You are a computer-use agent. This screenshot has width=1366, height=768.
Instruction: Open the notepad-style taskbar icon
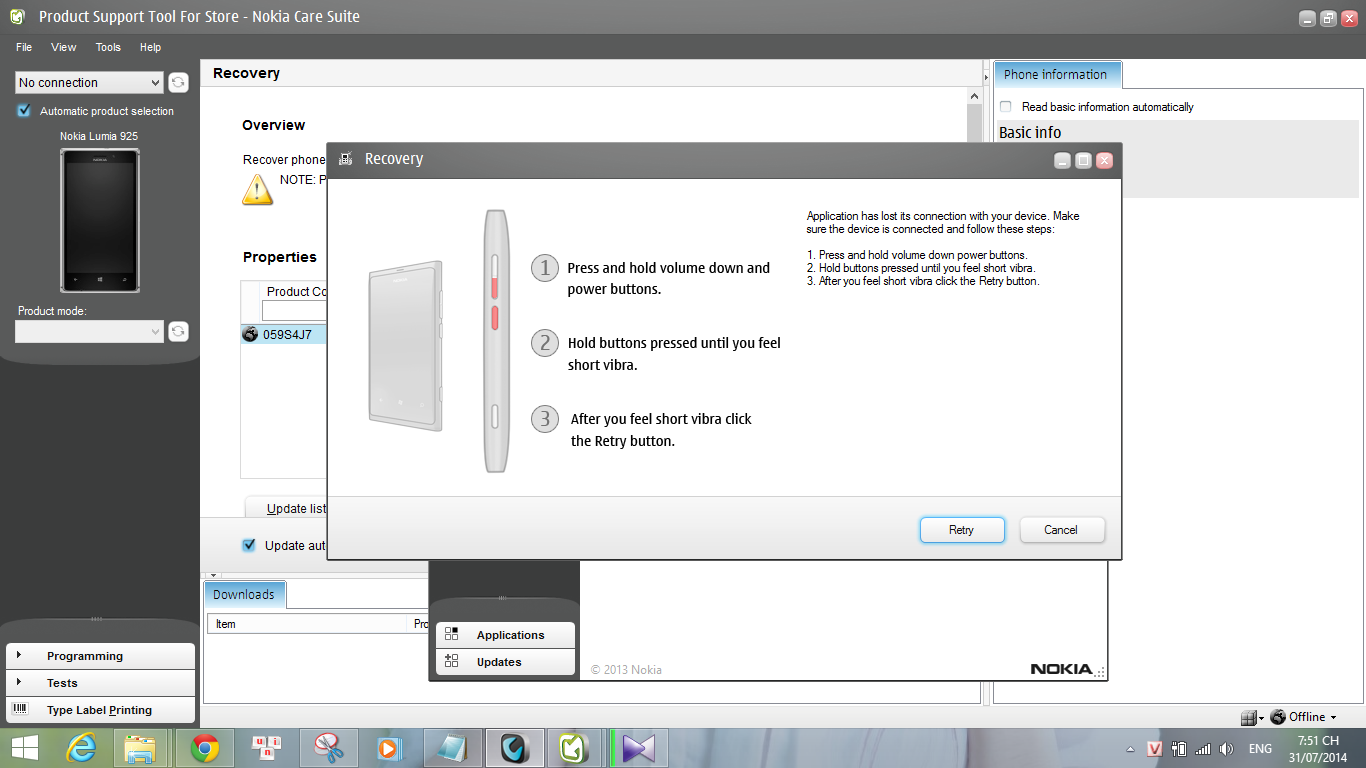(x=452, y=748)
